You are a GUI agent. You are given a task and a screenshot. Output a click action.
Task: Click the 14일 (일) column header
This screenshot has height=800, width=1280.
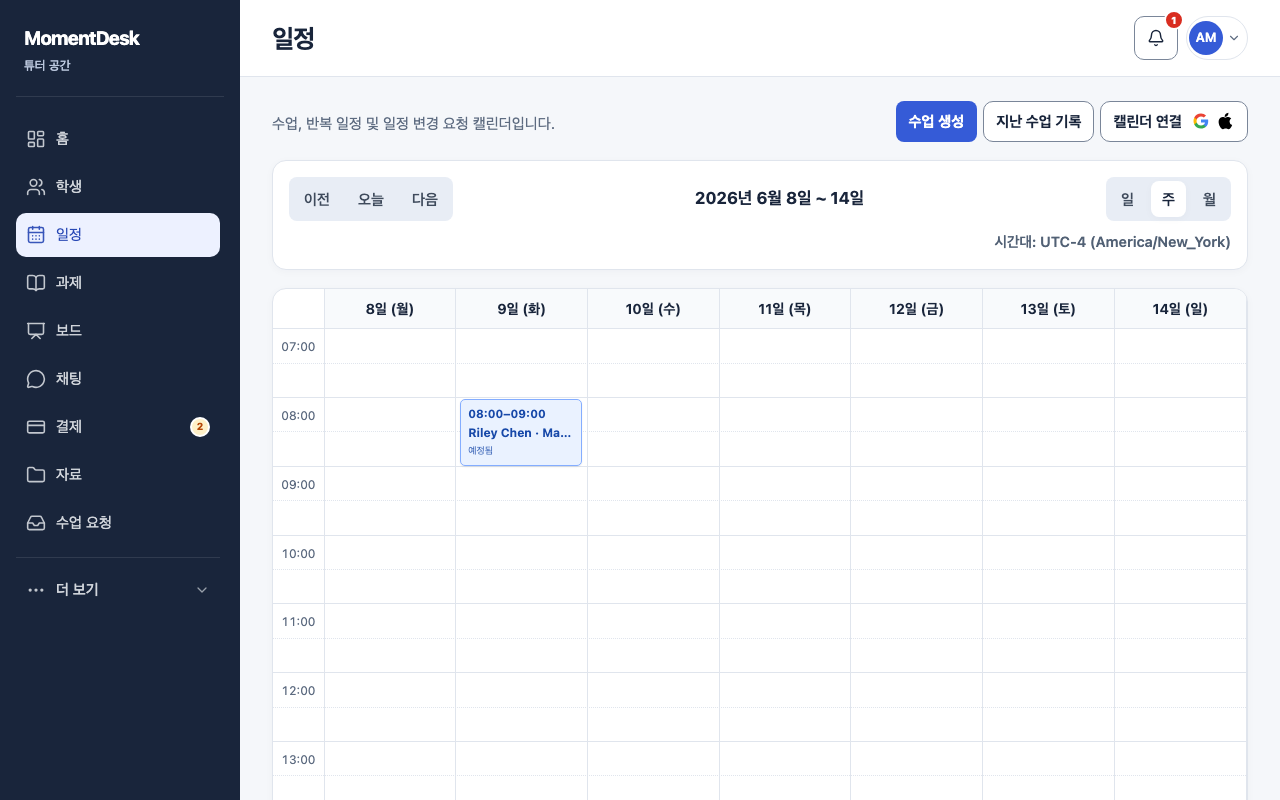(1180, 309)
